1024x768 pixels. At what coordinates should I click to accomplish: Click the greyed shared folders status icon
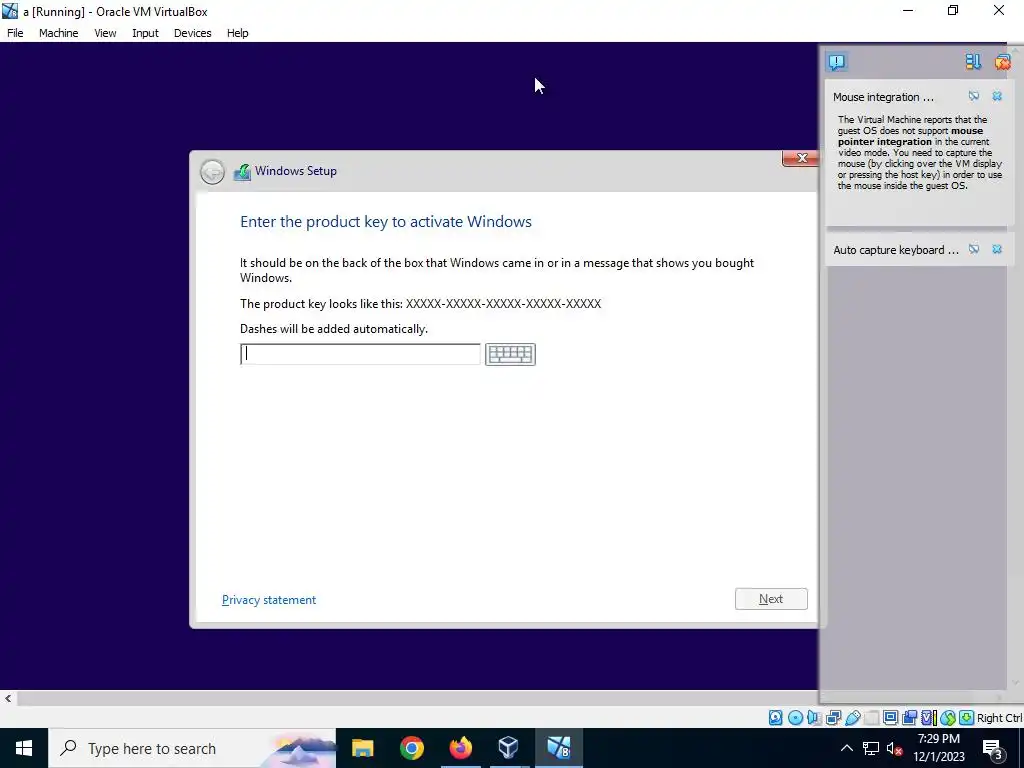point(871,718)
